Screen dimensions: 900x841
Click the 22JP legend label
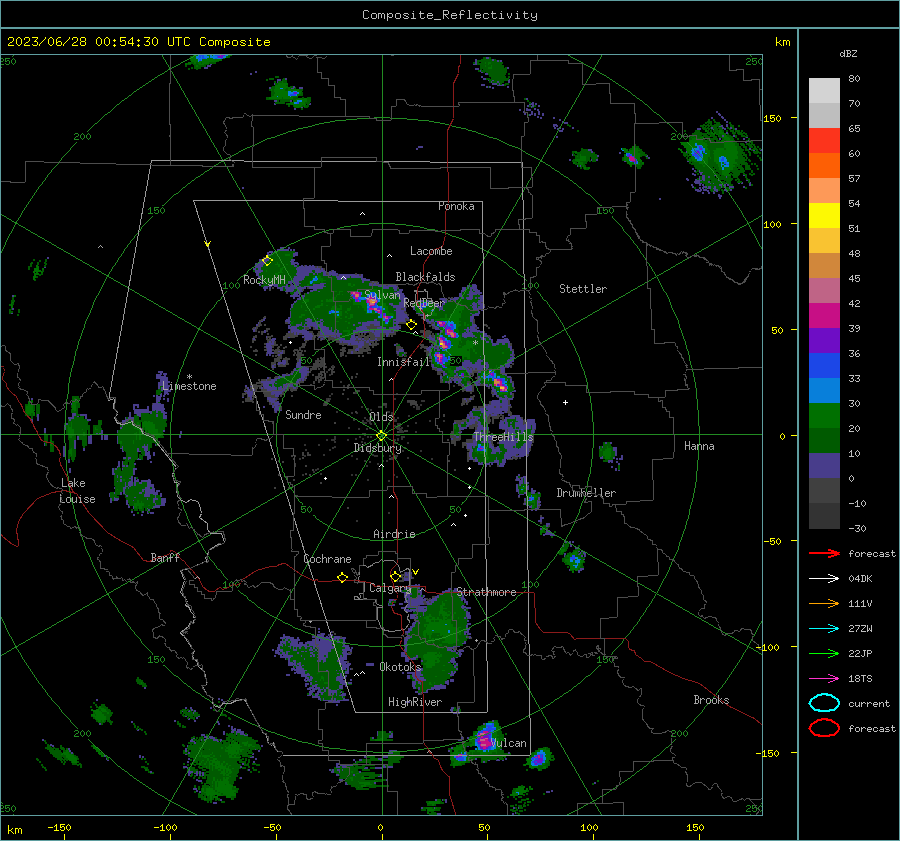pos(860,653)
